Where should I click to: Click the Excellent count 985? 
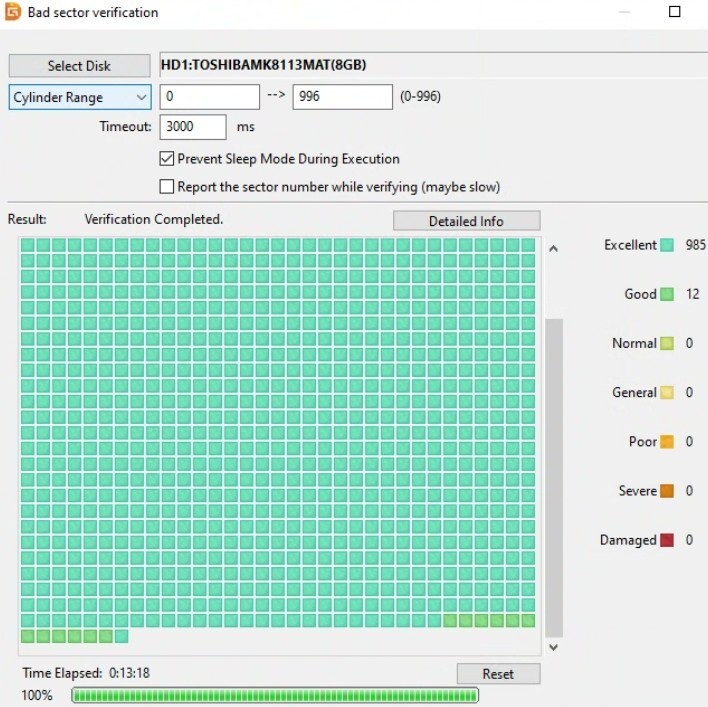(x=696, y=245)
